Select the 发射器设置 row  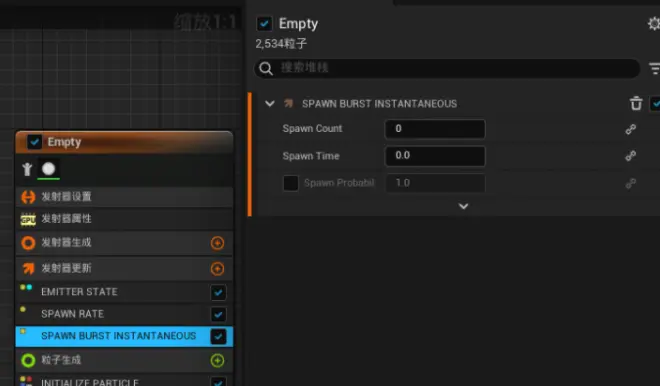(124, 197)
